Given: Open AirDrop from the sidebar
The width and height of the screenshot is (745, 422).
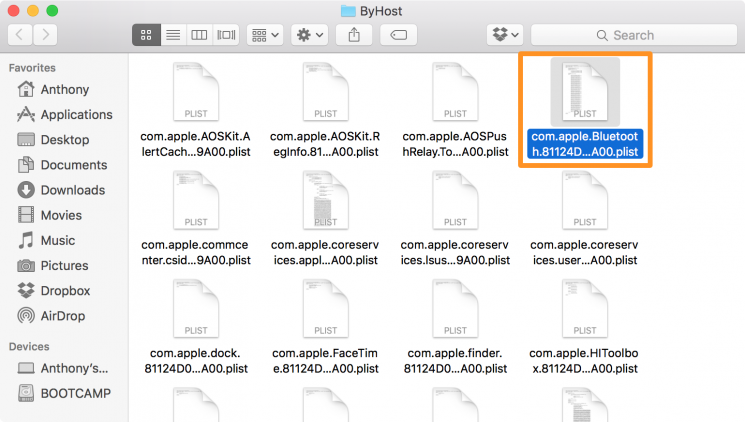Looking at the screenshot, I should (x=51, y=316).
